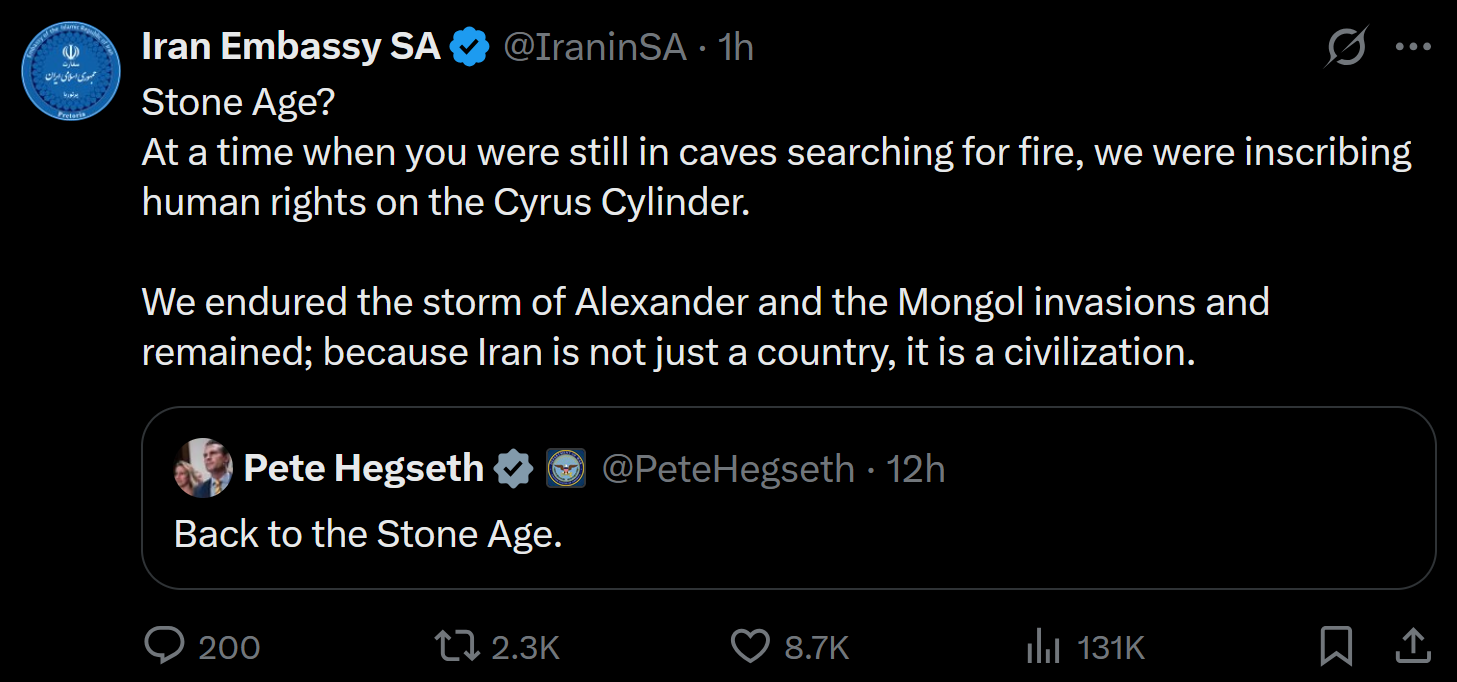
Task: Click the Pete Hegseth display name
Action: pos(364,468)
